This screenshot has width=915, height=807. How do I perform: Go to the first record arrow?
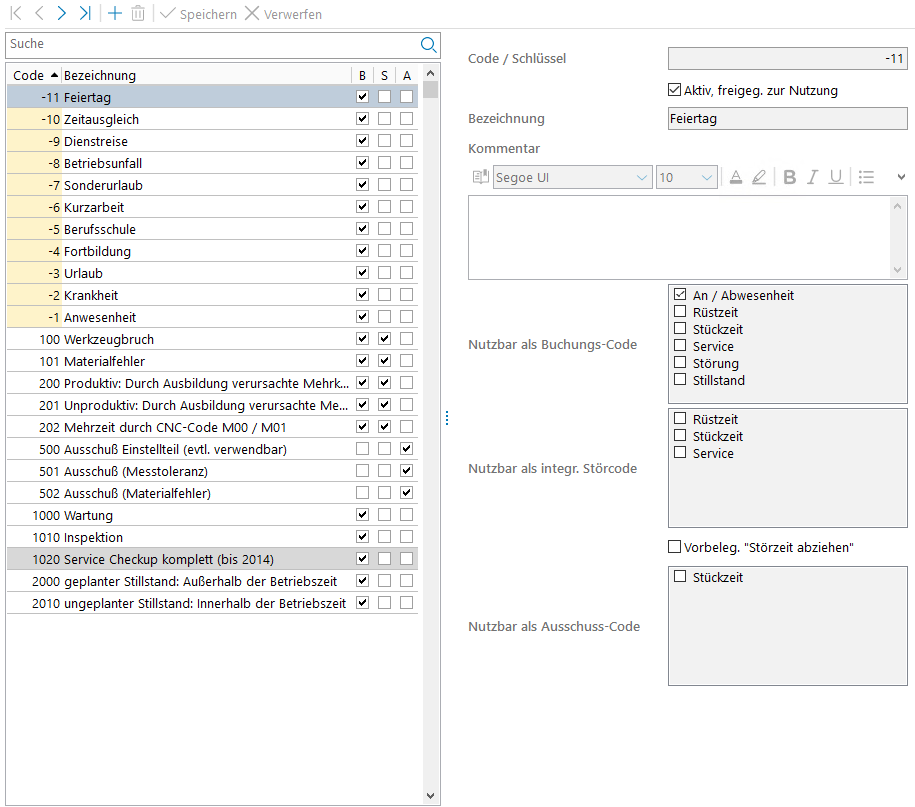pyautogui.click(x=15, y=14)
